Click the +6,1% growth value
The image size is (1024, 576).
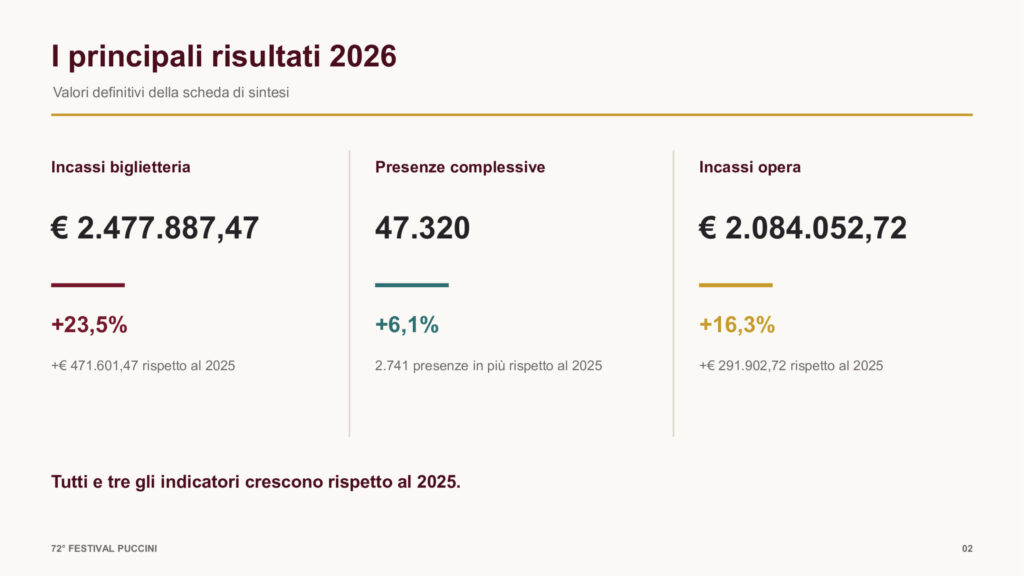tap(407, 325)
